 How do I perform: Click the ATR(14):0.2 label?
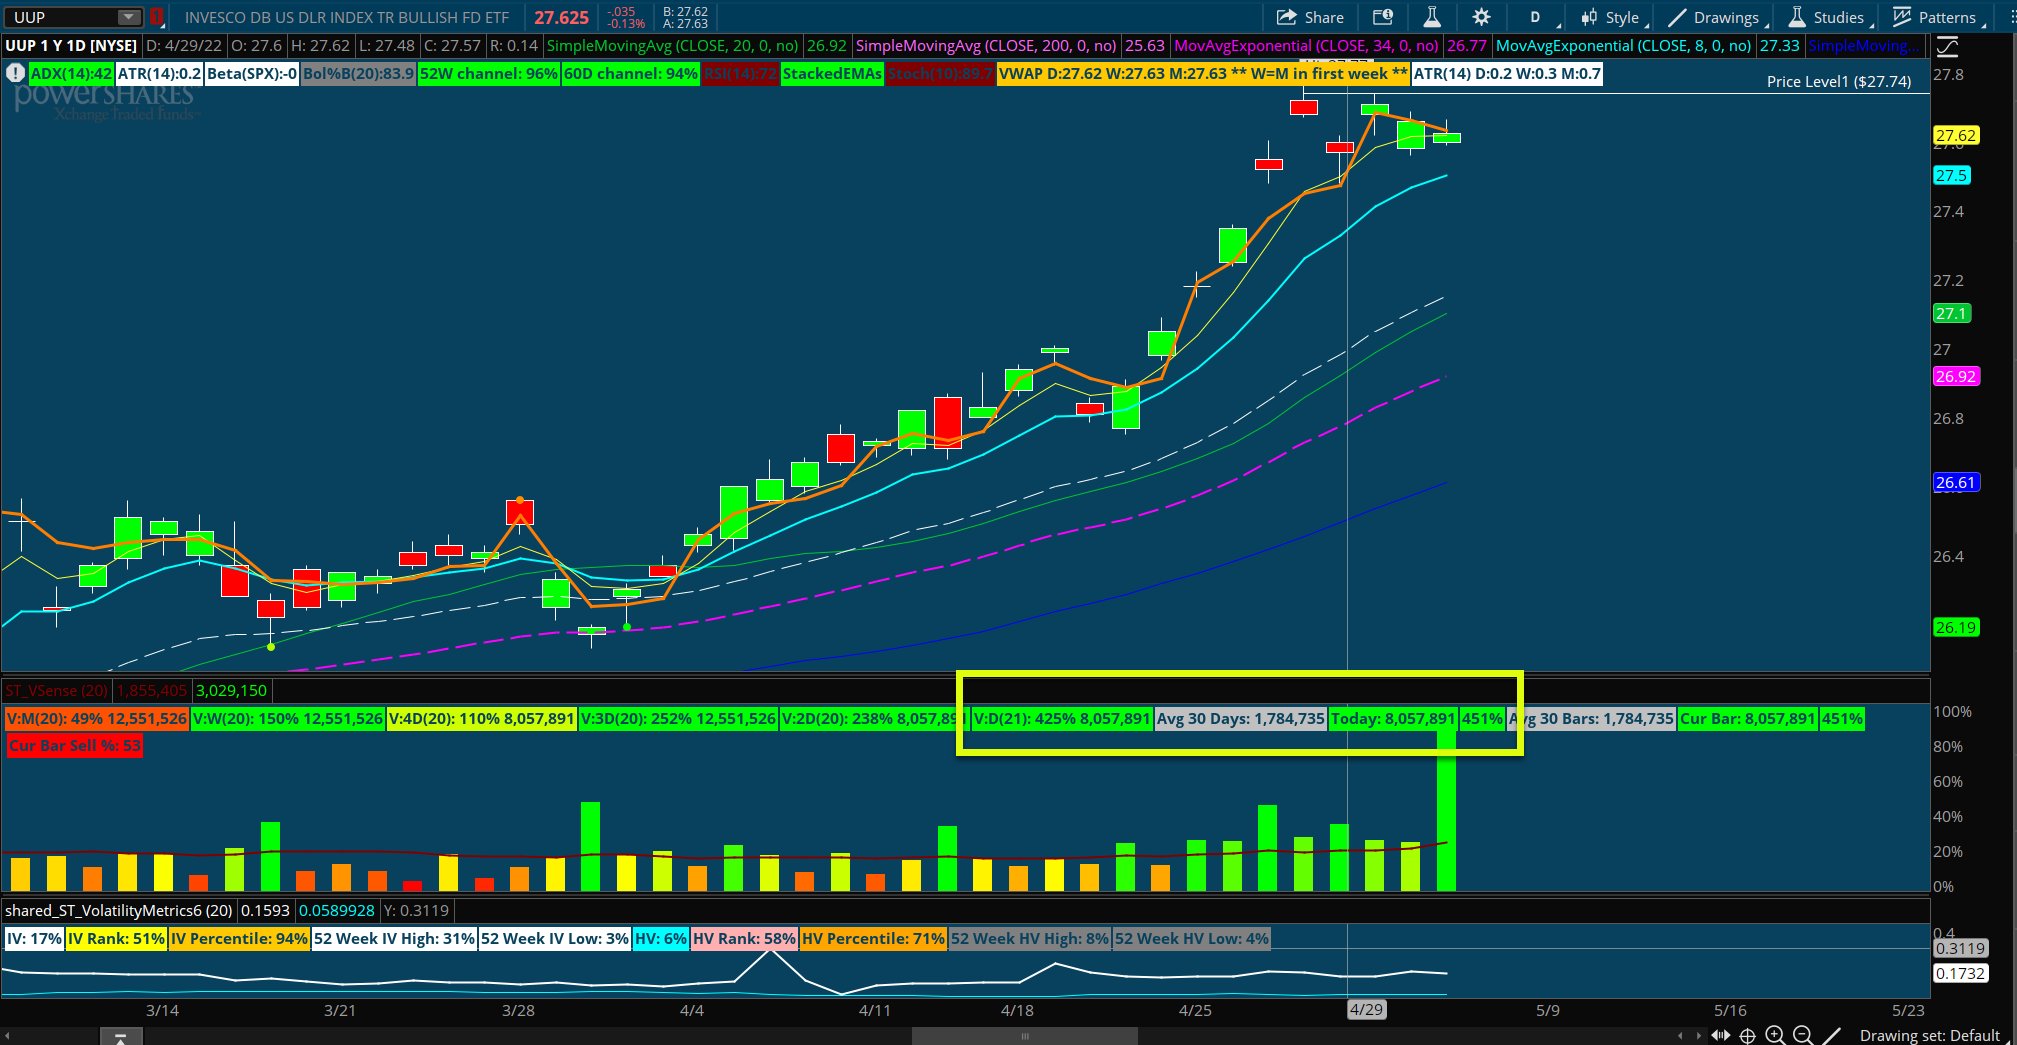pos(159,73)
